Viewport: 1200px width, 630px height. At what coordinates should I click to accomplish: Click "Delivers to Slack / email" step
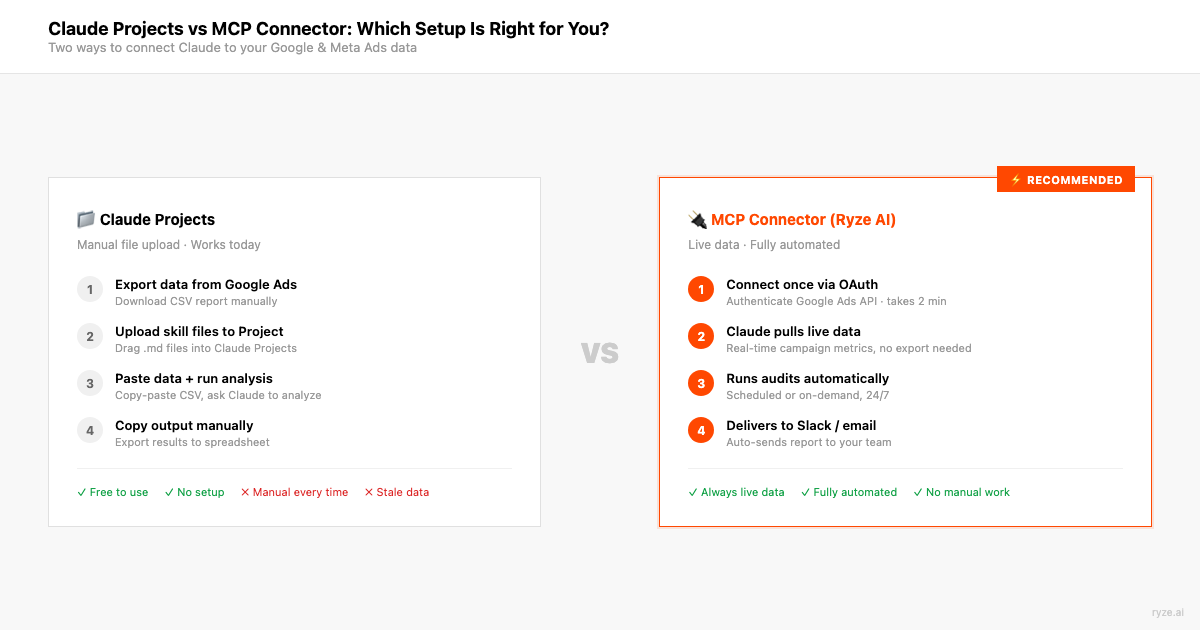point(801,426)
